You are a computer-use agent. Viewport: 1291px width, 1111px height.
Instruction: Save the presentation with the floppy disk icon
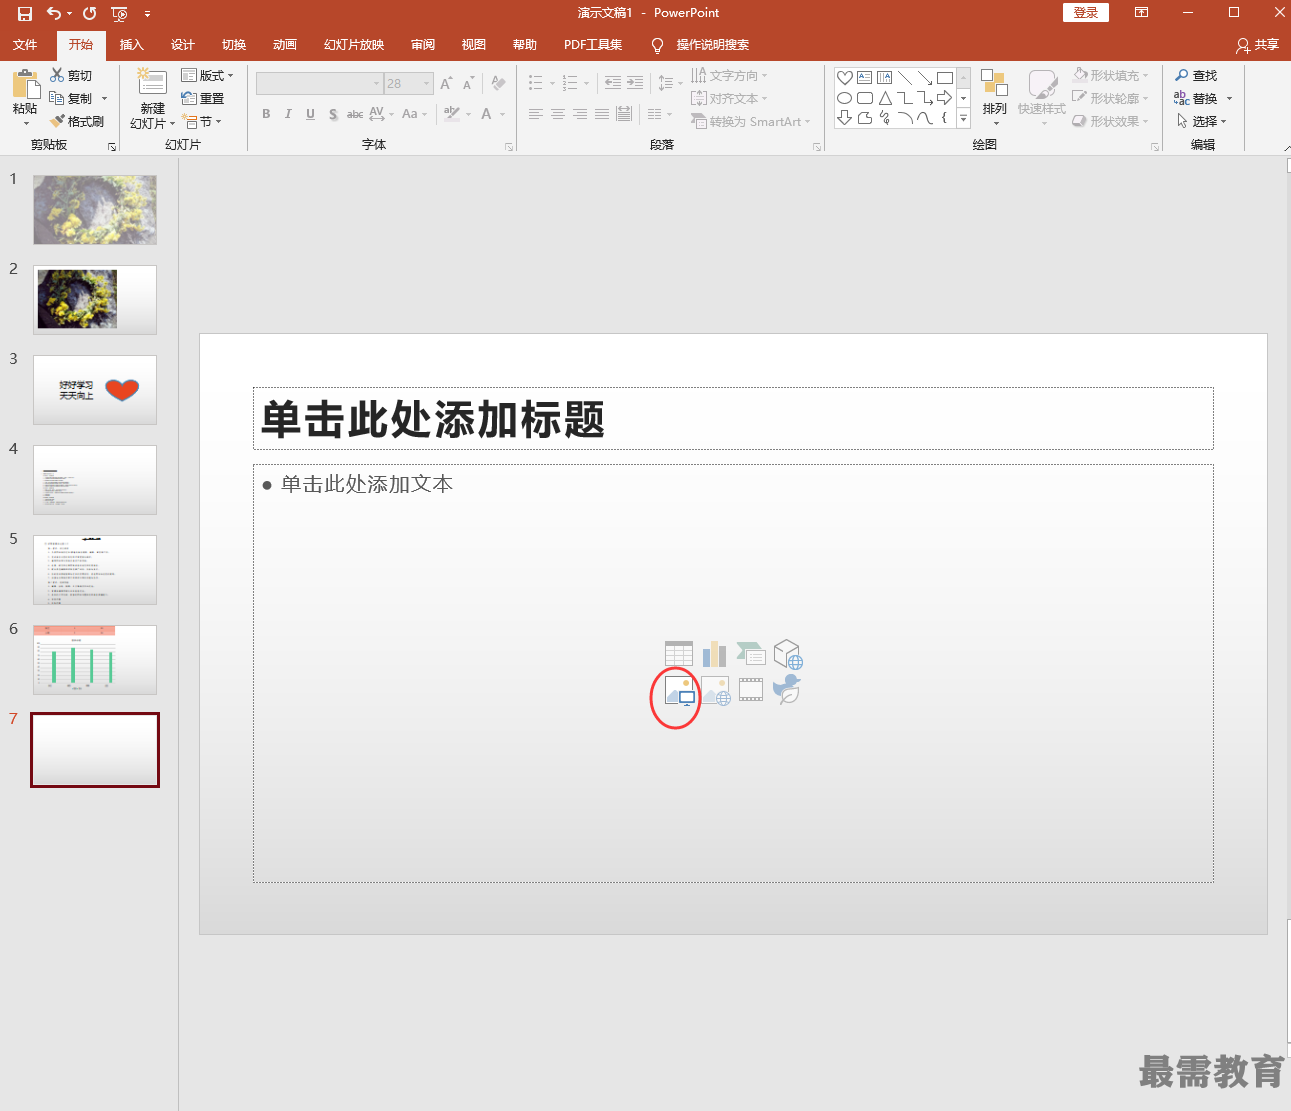click(x=25, y=13)
